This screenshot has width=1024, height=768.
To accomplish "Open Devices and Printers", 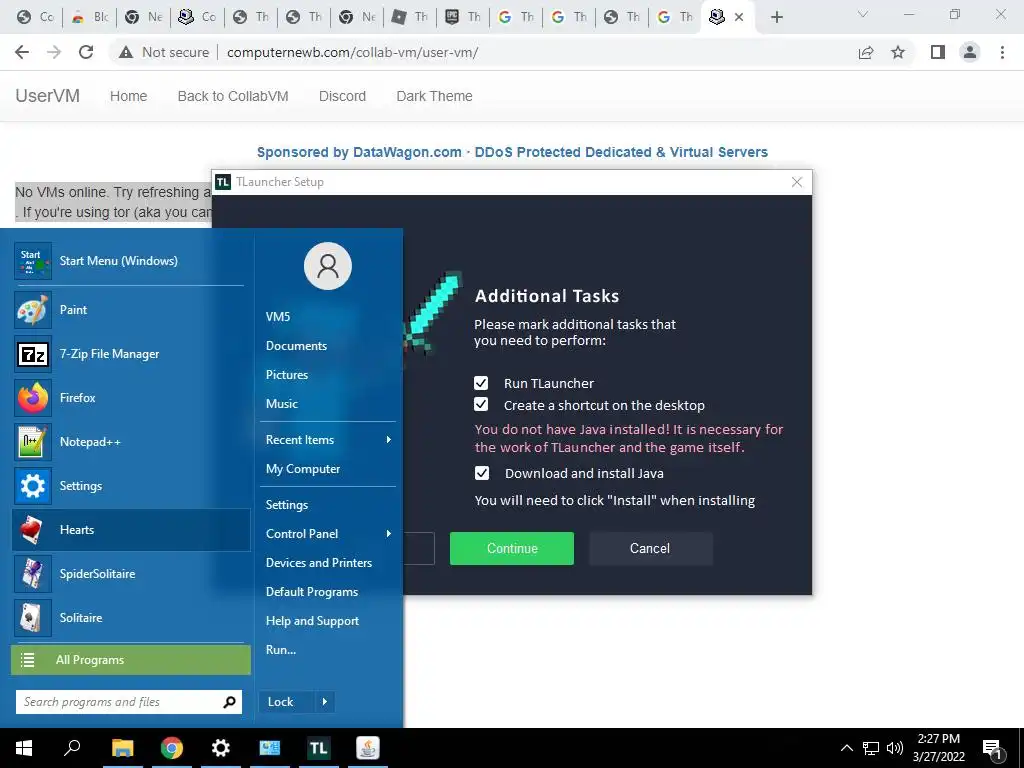I will tap(319, 562).
